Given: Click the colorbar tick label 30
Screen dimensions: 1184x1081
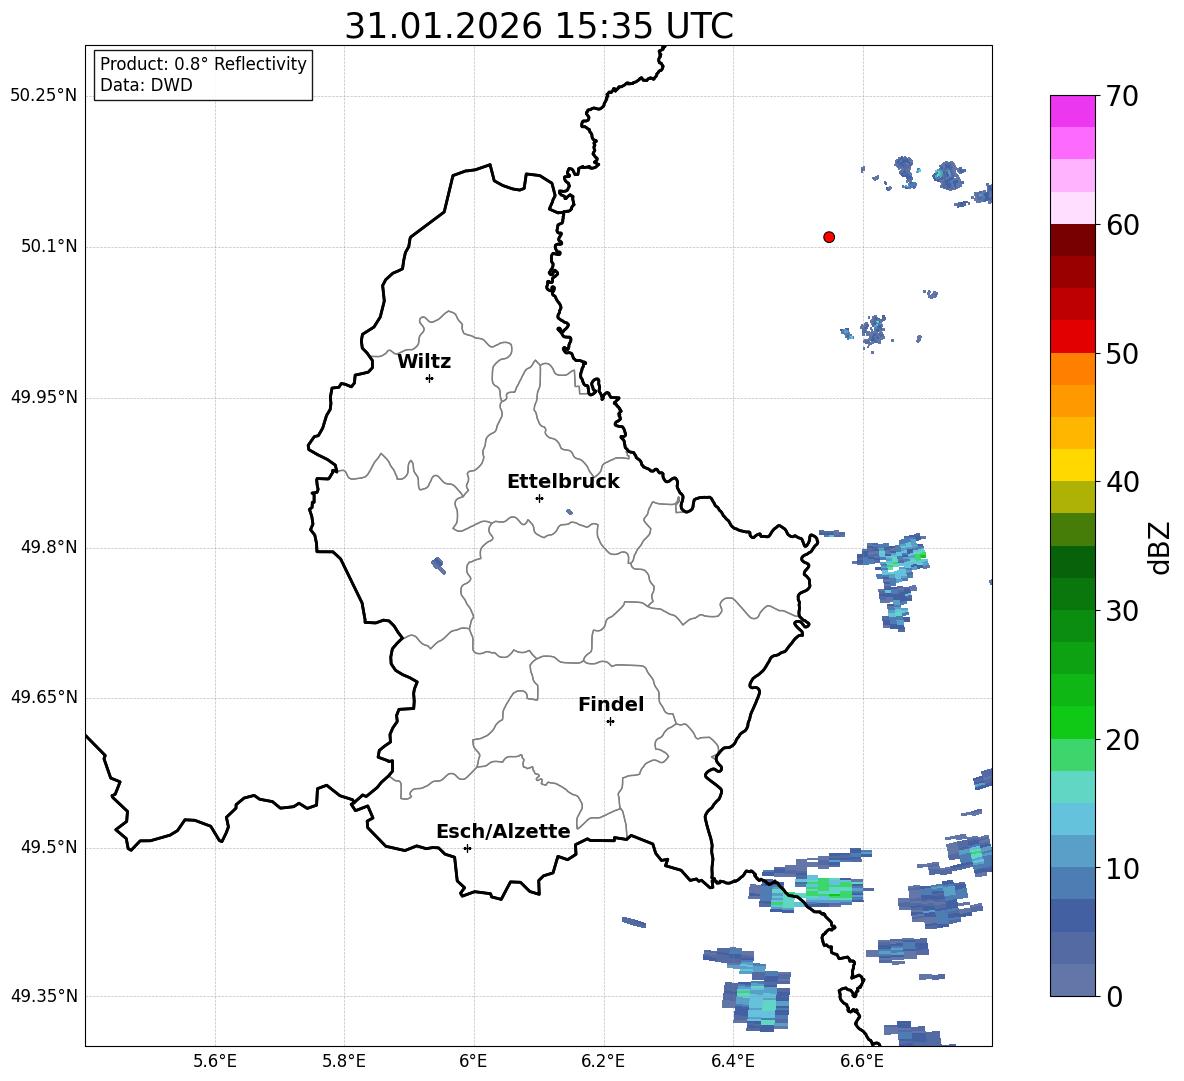Looking at the screenshot, I should click(1123, 611).
